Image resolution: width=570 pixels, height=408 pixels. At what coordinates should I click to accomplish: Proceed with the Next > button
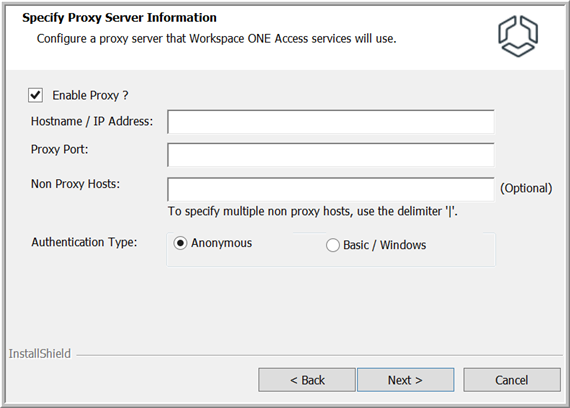[405, 380]
